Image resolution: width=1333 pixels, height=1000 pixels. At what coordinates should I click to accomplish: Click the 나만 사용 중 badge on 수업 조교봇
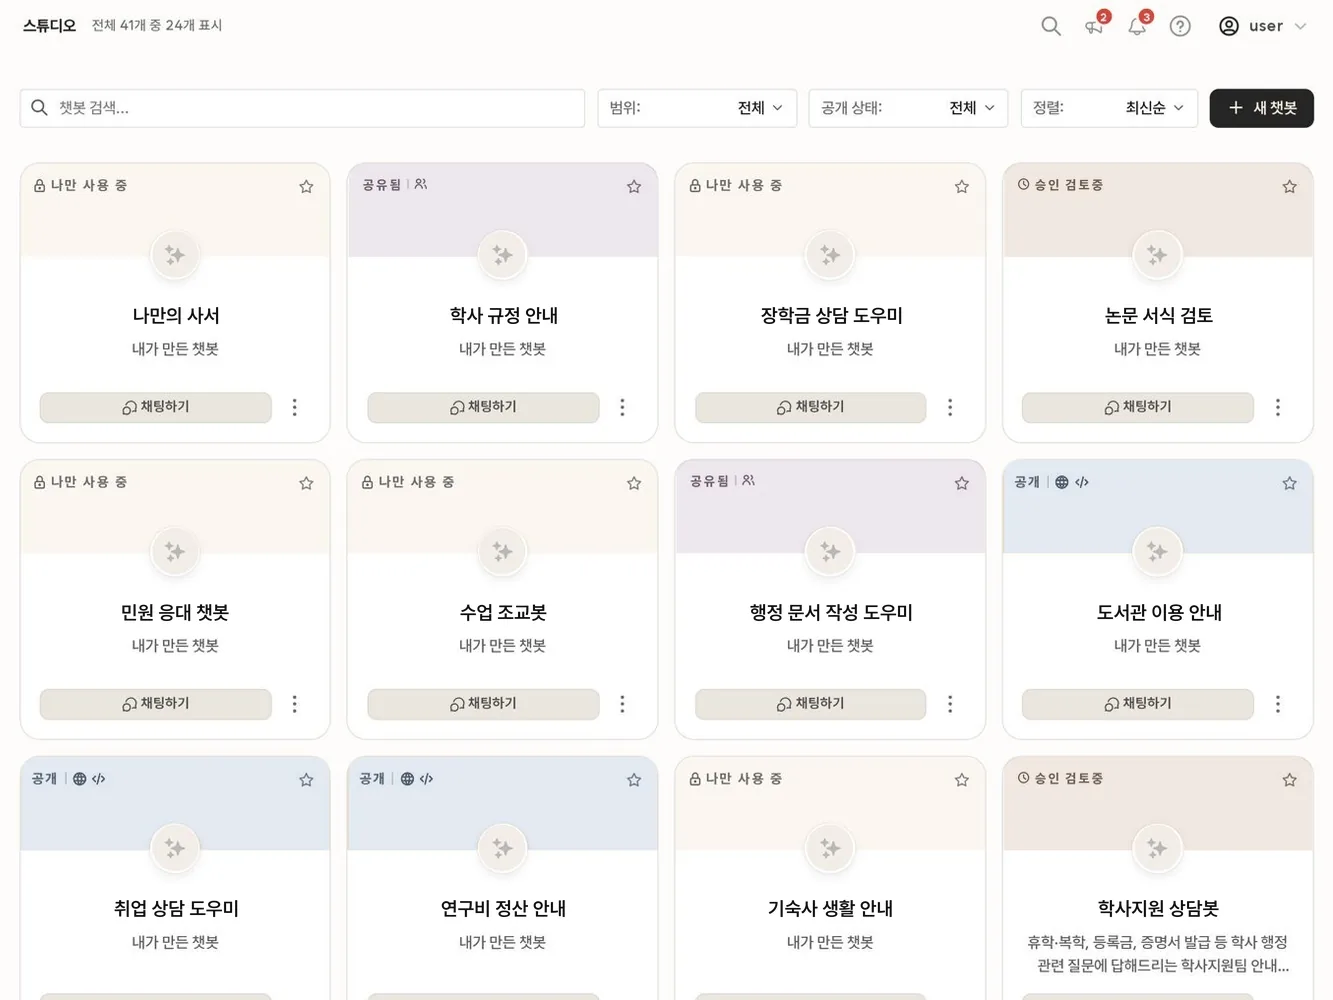[x=408, y=482]
